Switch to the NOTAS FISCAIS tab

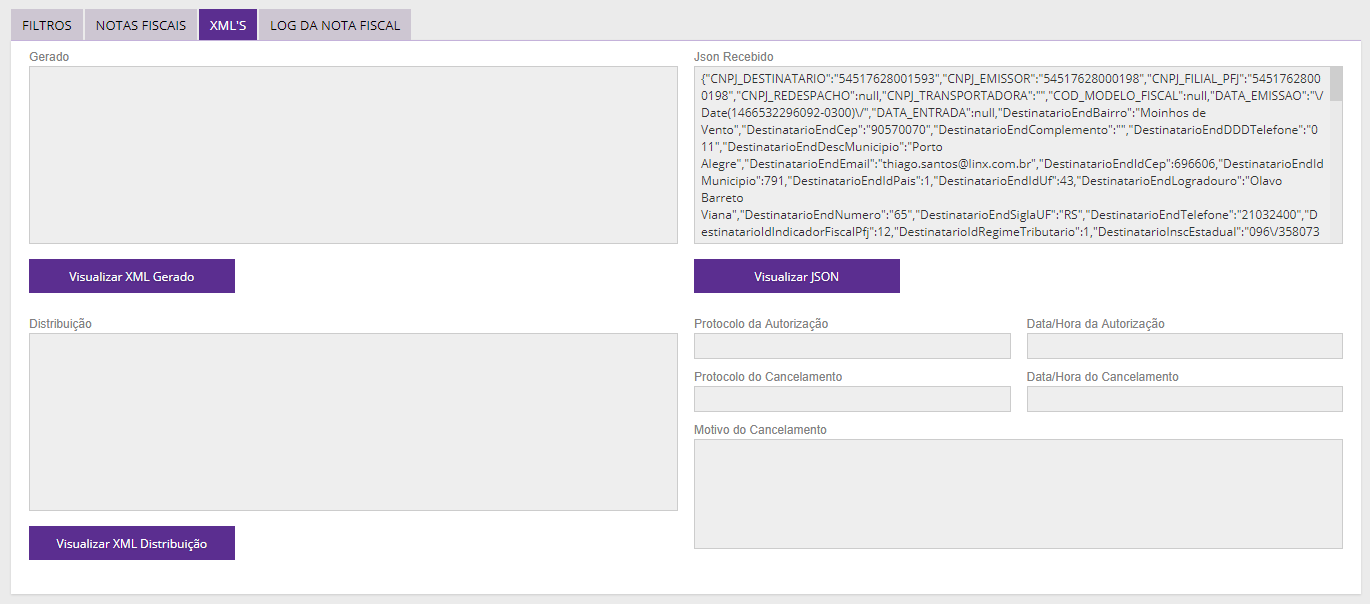point(141,25)
